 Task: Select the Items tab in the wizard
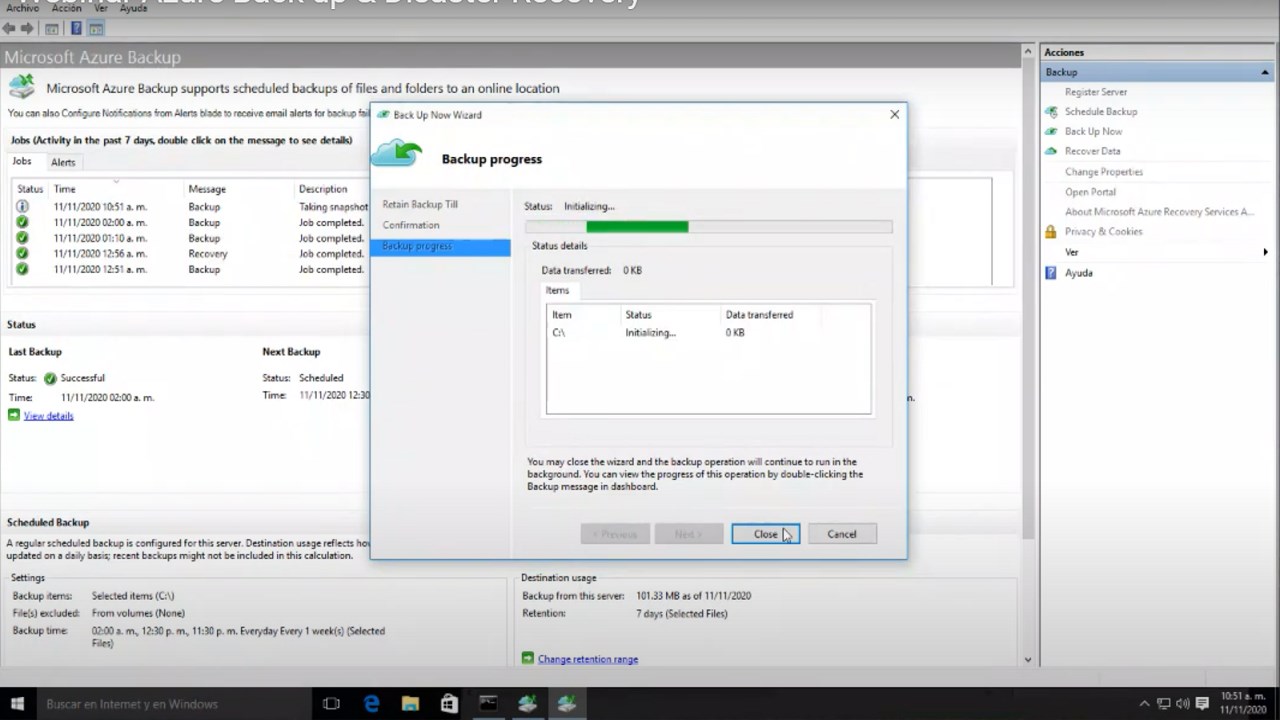(558, 290)
